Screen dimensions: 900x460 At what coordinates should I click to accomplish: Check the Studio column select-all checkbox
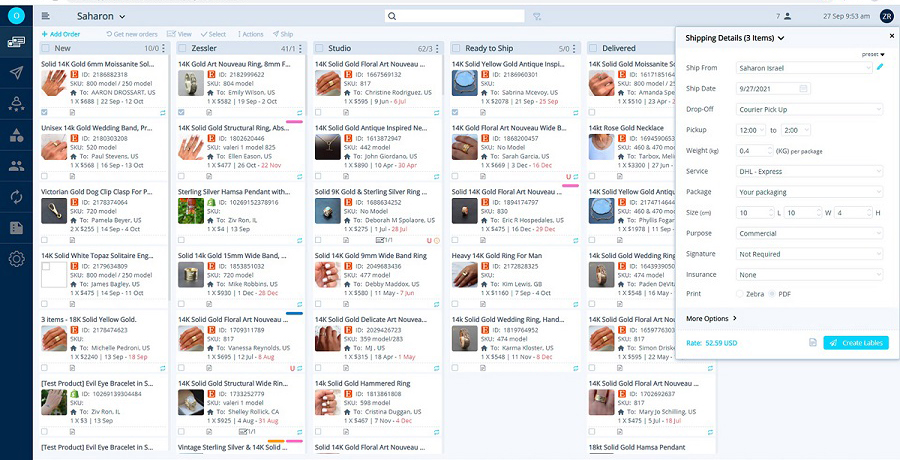click(319, 48)
